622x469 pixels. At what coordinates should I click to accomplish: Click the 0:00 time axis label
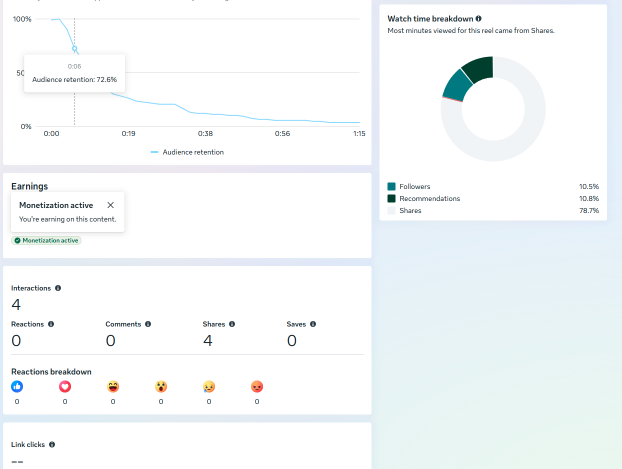51,134
